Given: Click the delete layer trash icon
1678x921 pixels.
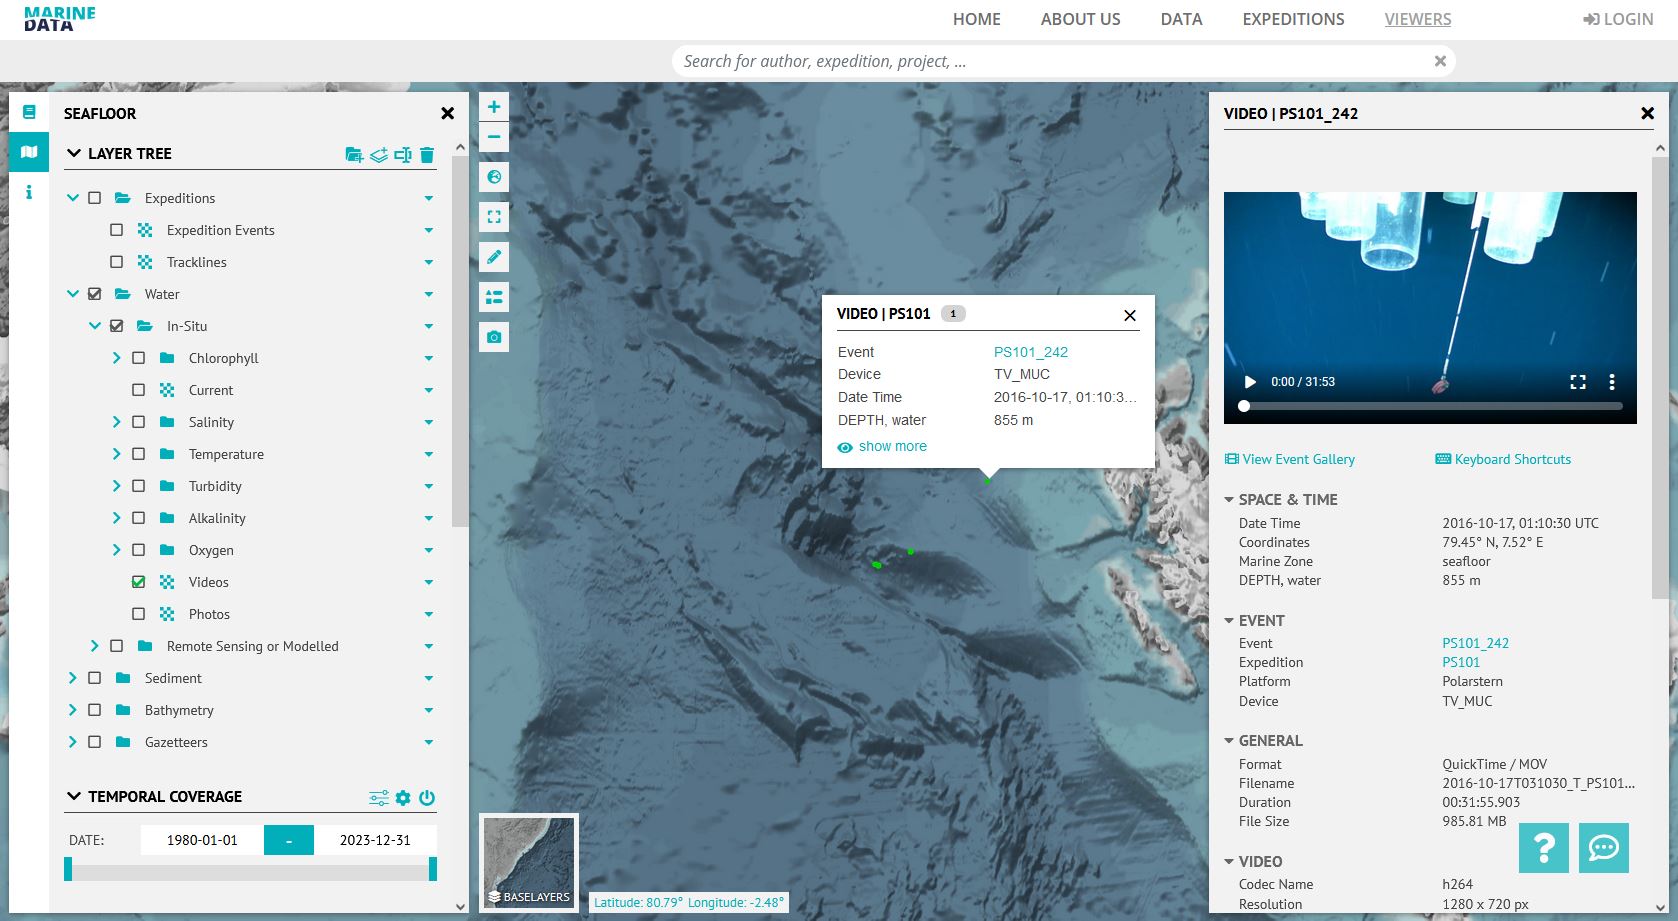Looking at the screenshot, I should point(427,155).
